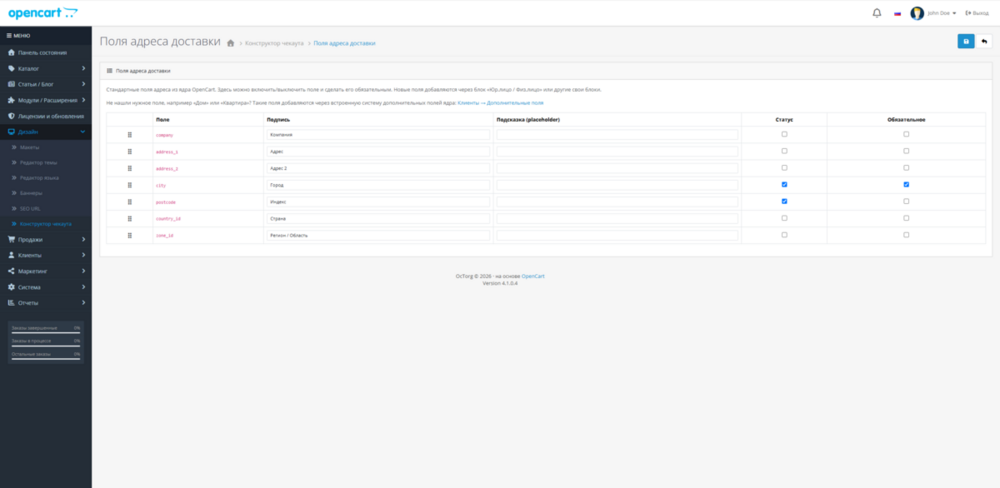Open the notifications bell icon

pyautogui.click(x=877, y=13)
